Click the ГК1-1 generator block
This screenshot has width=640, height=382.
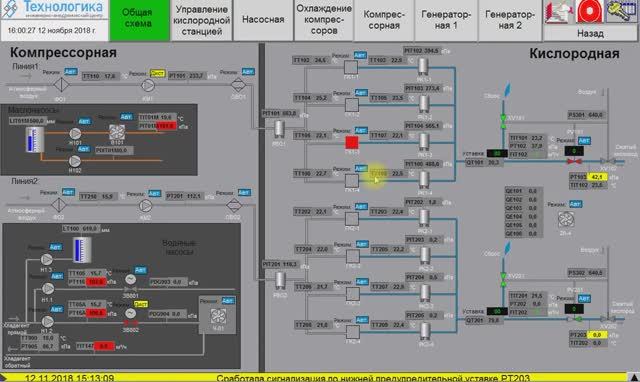(351, 67)
